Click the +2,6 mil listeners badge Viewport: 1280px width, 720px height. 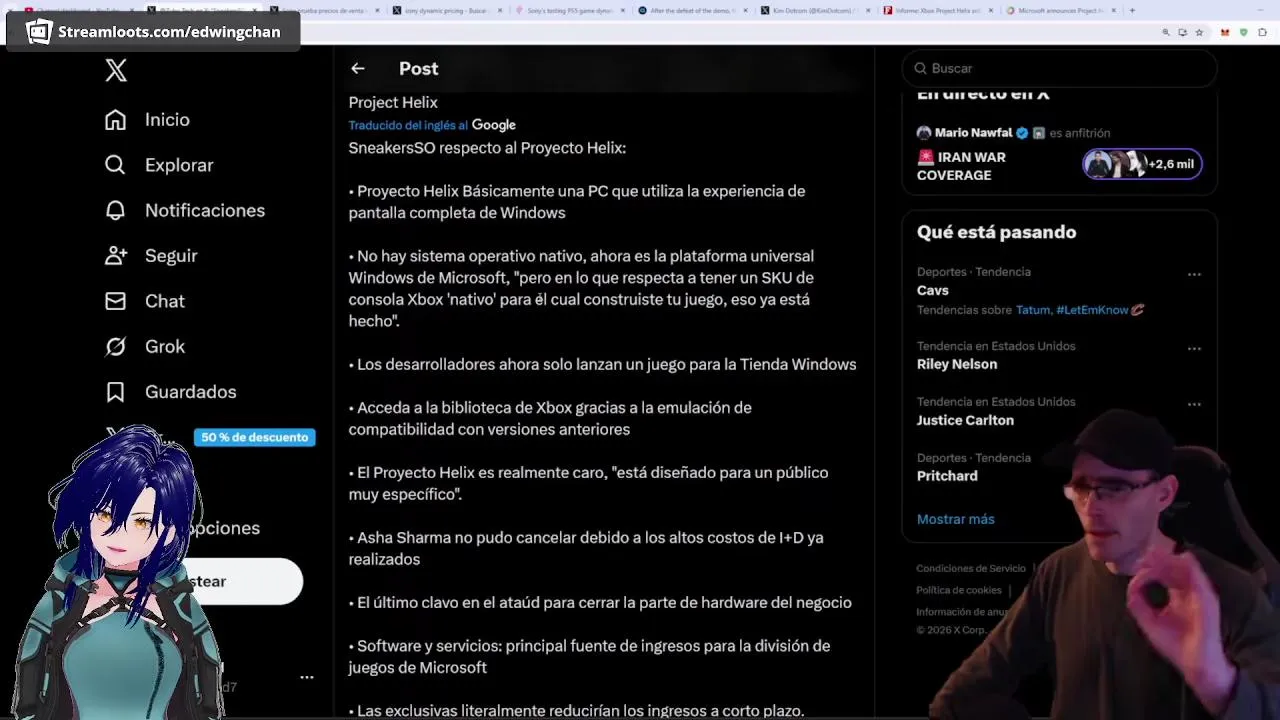[x=1142, y=164]
